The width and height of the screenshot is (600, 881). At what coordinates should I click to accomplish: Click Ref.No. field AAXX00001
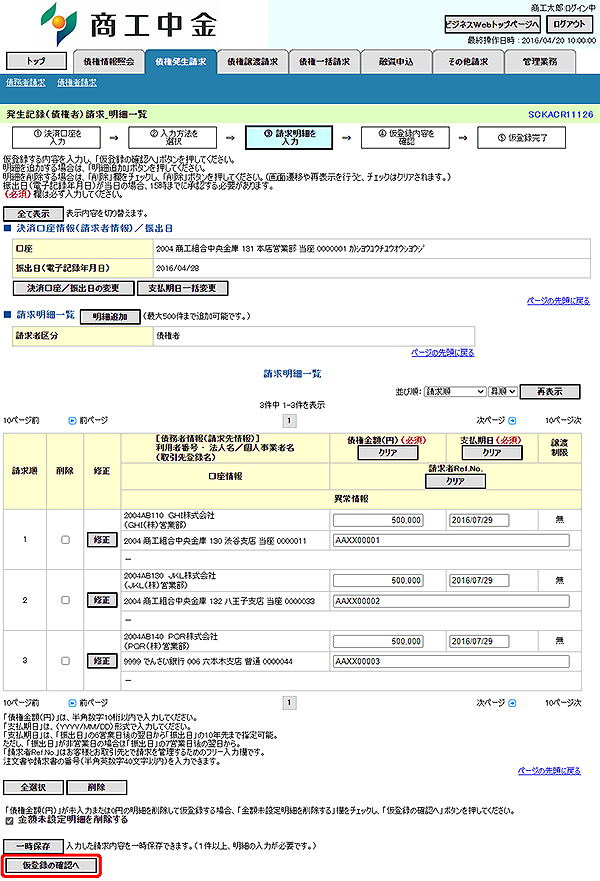click(x=451, y=541)
